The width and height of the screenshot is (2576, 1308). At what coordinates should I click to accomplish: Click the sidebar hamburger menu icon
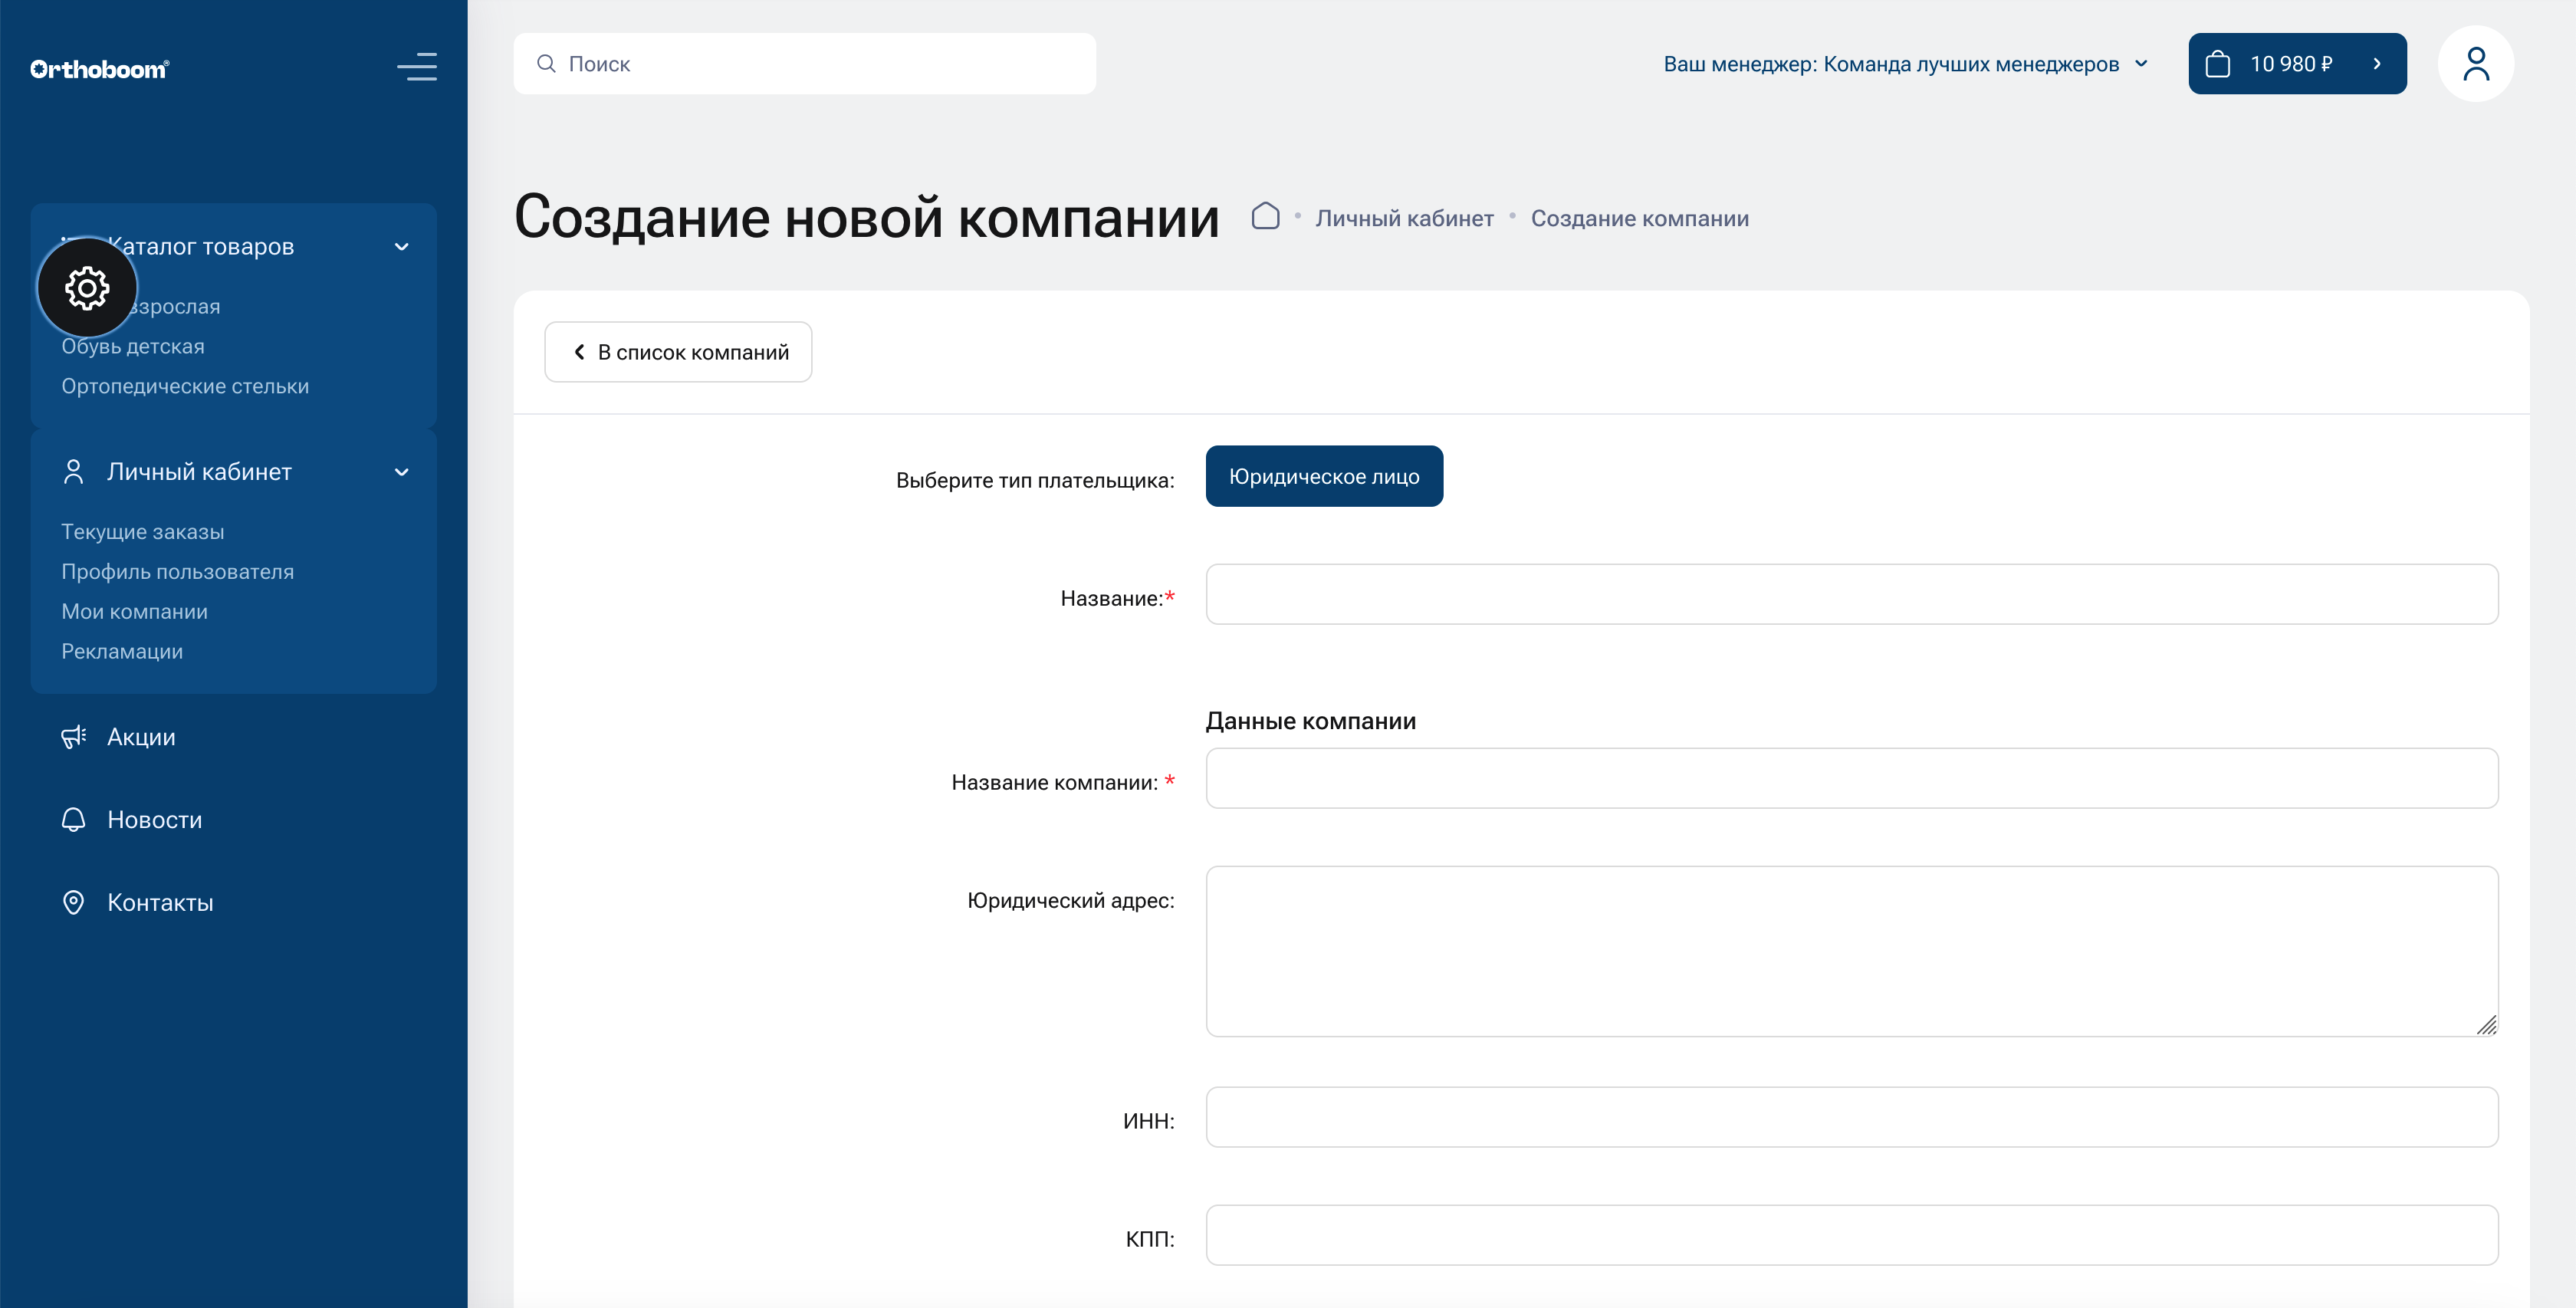417,67
